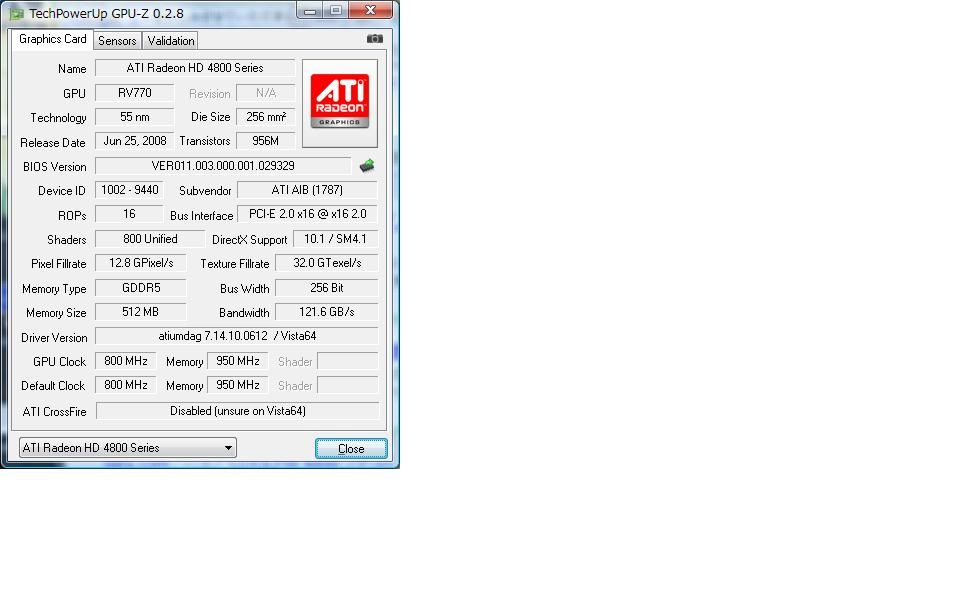960x600 pixels.
Task: Select the Graphics Card tab
Action: click(x=53, y=39)
